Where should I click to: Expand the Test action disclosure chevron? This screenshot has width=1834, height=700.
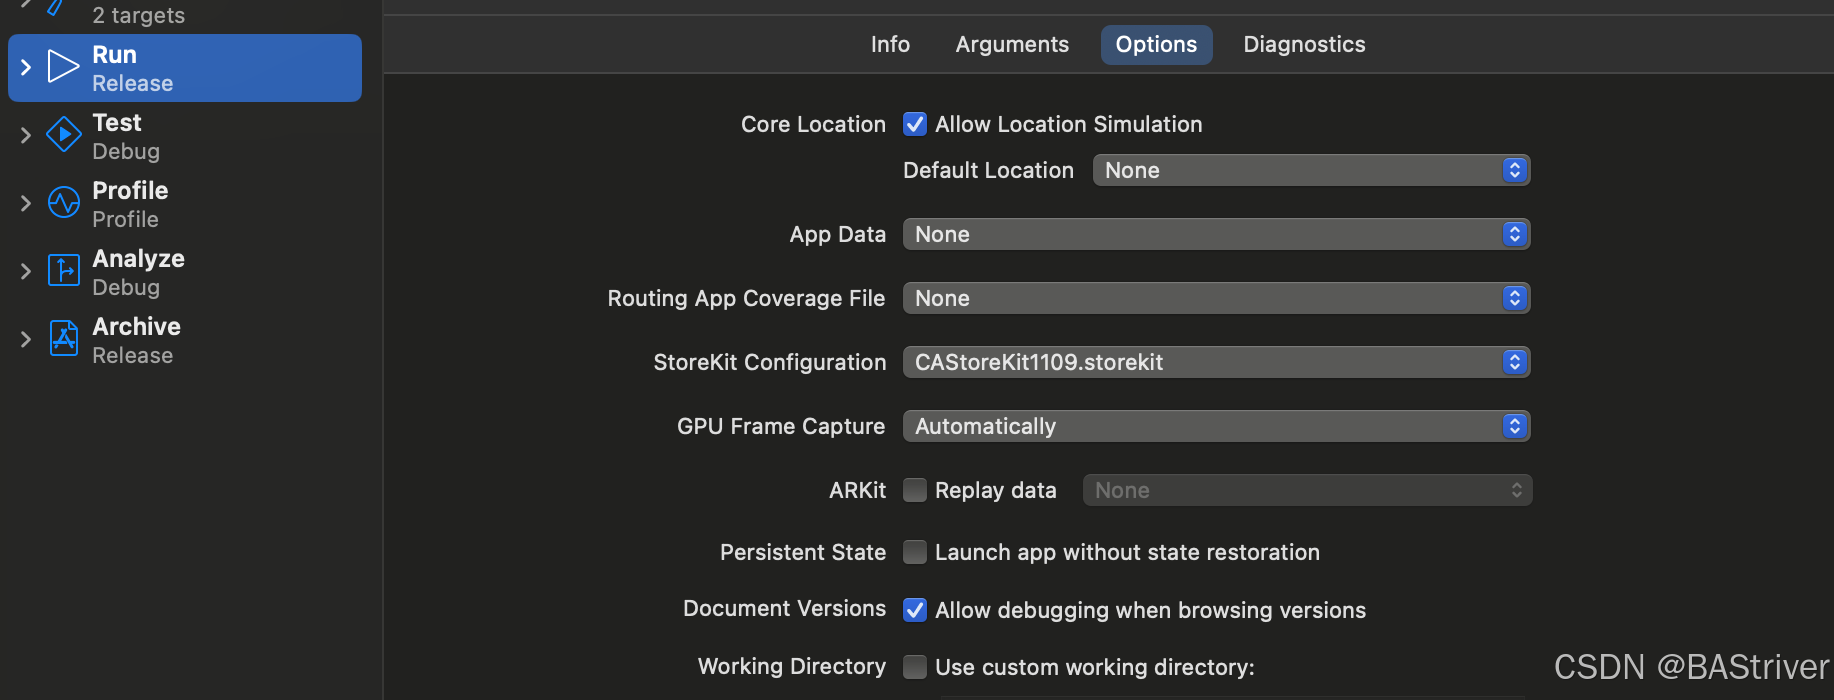point(26,135)
